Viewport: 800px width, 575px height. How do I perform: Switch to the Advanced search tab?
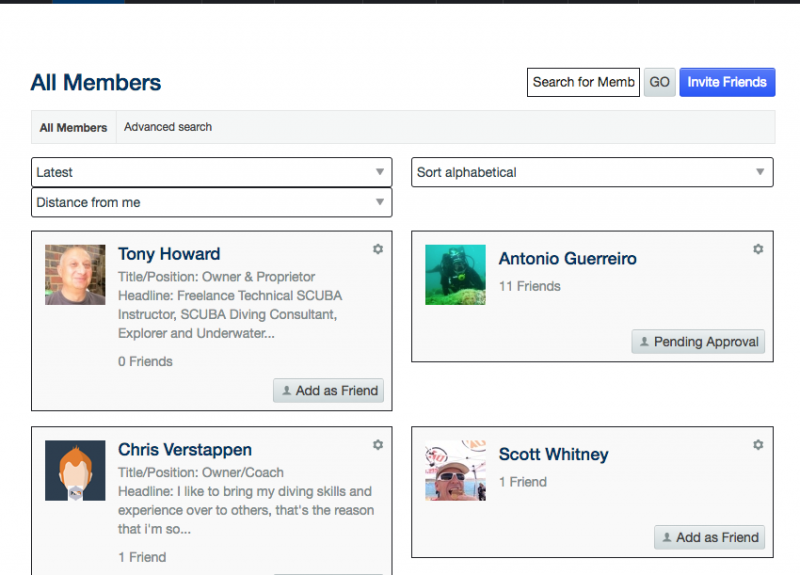pyautogui.click(x=168, y=127)
